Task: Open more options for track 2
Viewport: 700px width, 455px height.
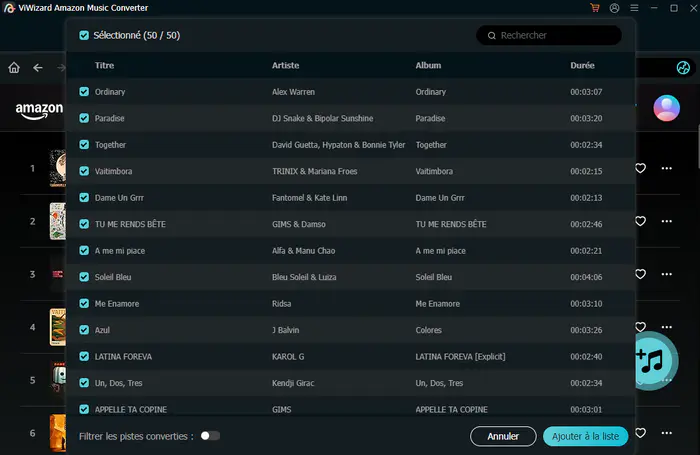Action: [667, 221]
